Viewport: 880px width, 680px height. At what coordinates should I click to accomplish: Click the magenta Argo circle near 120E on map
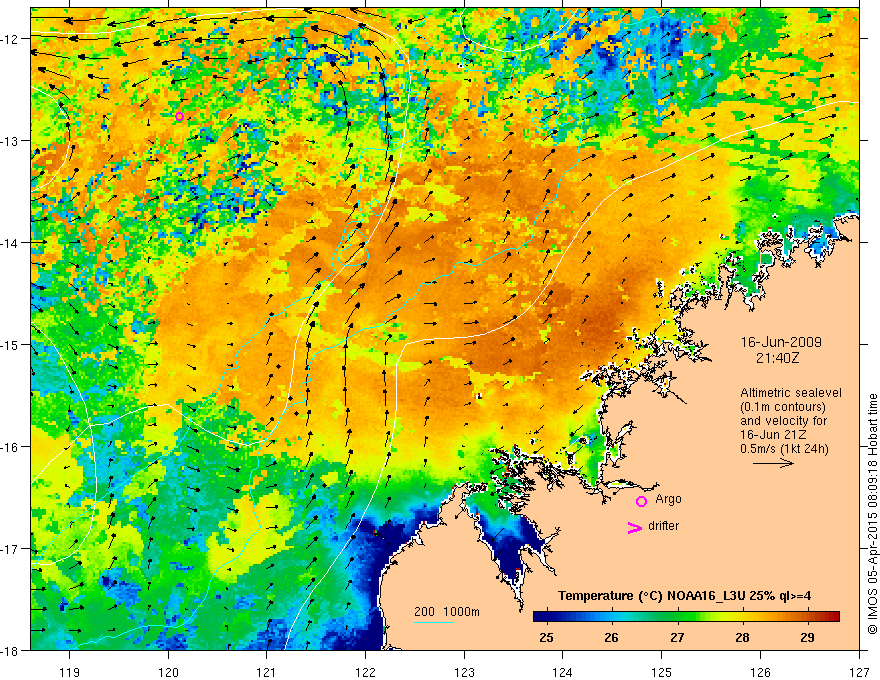179,117
